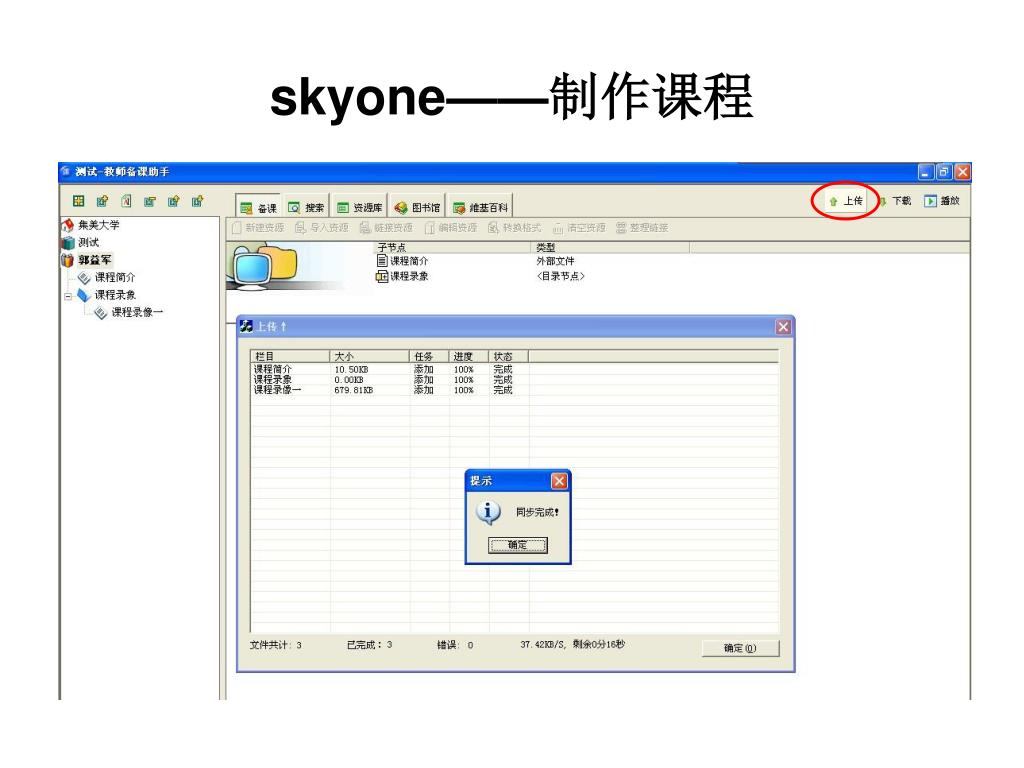Click 确定(O) in the upload dialog
This screenshot has height=768, width=1024.
click(x=741, y=648)
